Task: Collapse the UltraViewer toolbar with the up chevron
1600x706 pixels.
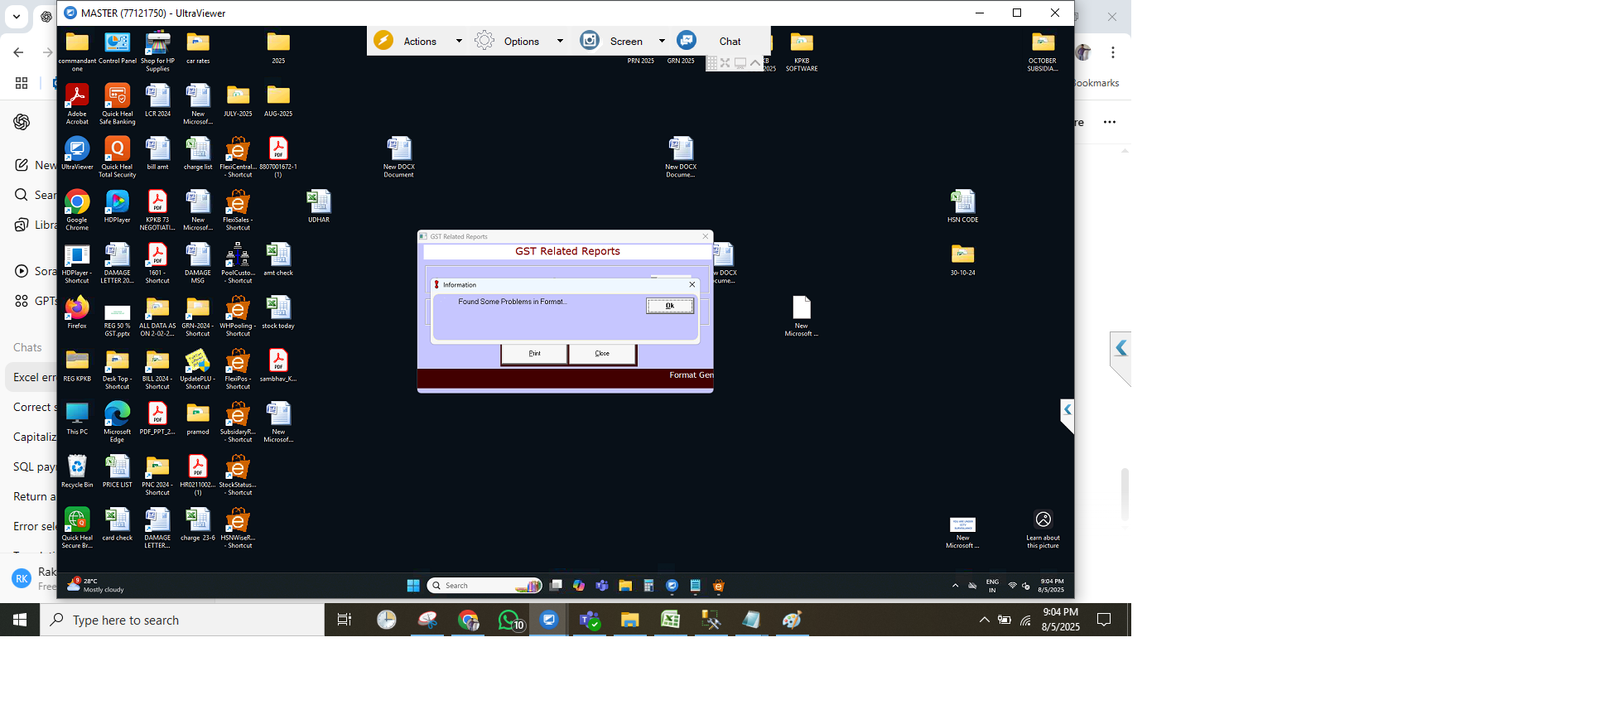Action: [x=755, y=63]
